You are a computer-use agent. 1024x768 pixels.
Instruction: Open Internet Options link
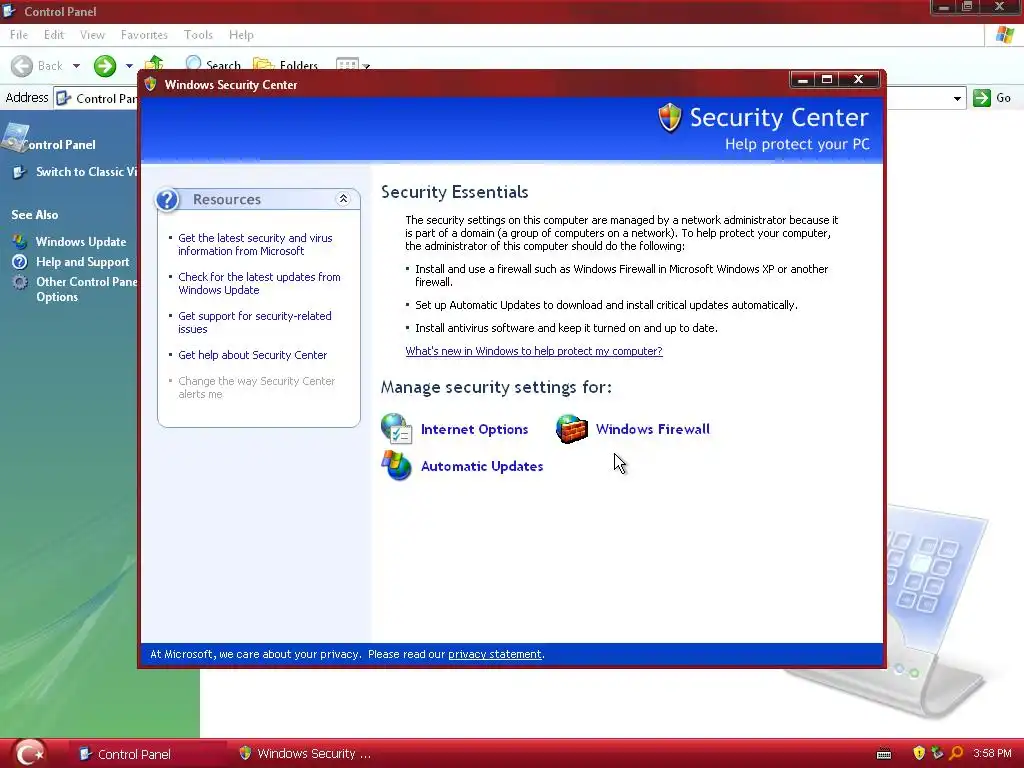tap(474, 429)
